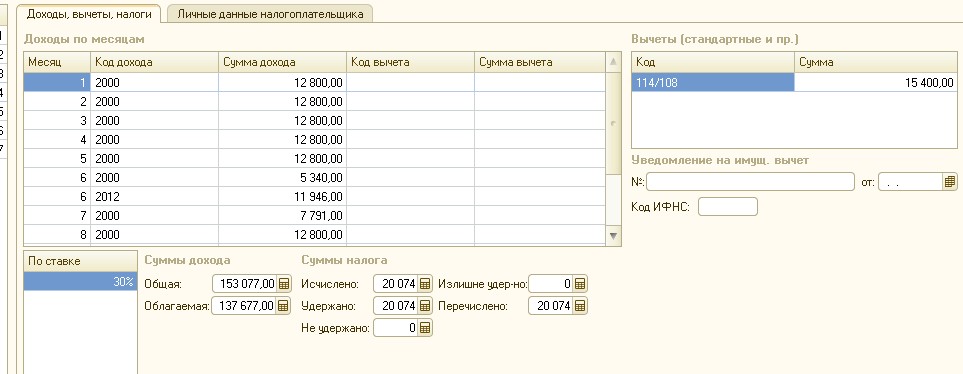Click the scroll-down arrow of income table

[x=613, y=236]
